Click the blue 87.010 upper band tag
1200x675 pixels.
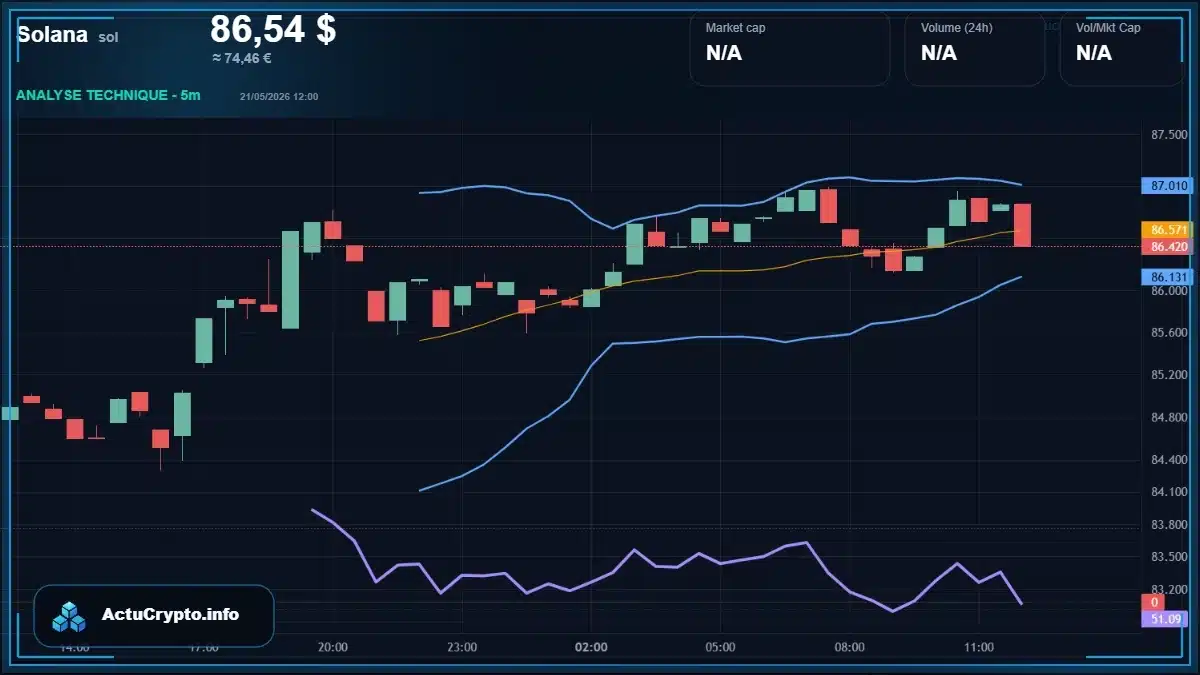pyautogui.click(x=1168, y=186)
